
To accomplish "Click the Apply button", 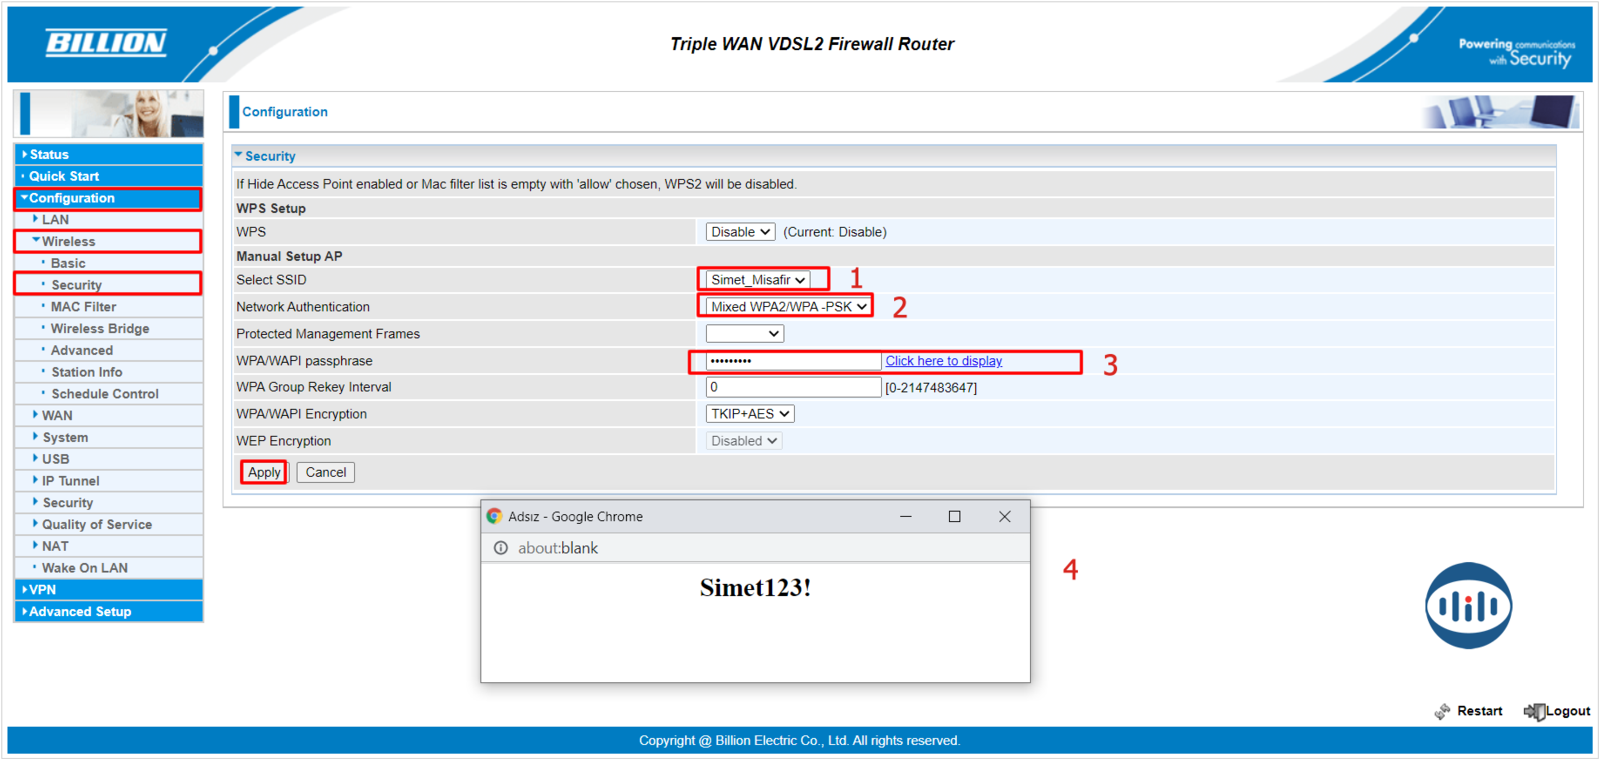I will click(x=264, y=472).
